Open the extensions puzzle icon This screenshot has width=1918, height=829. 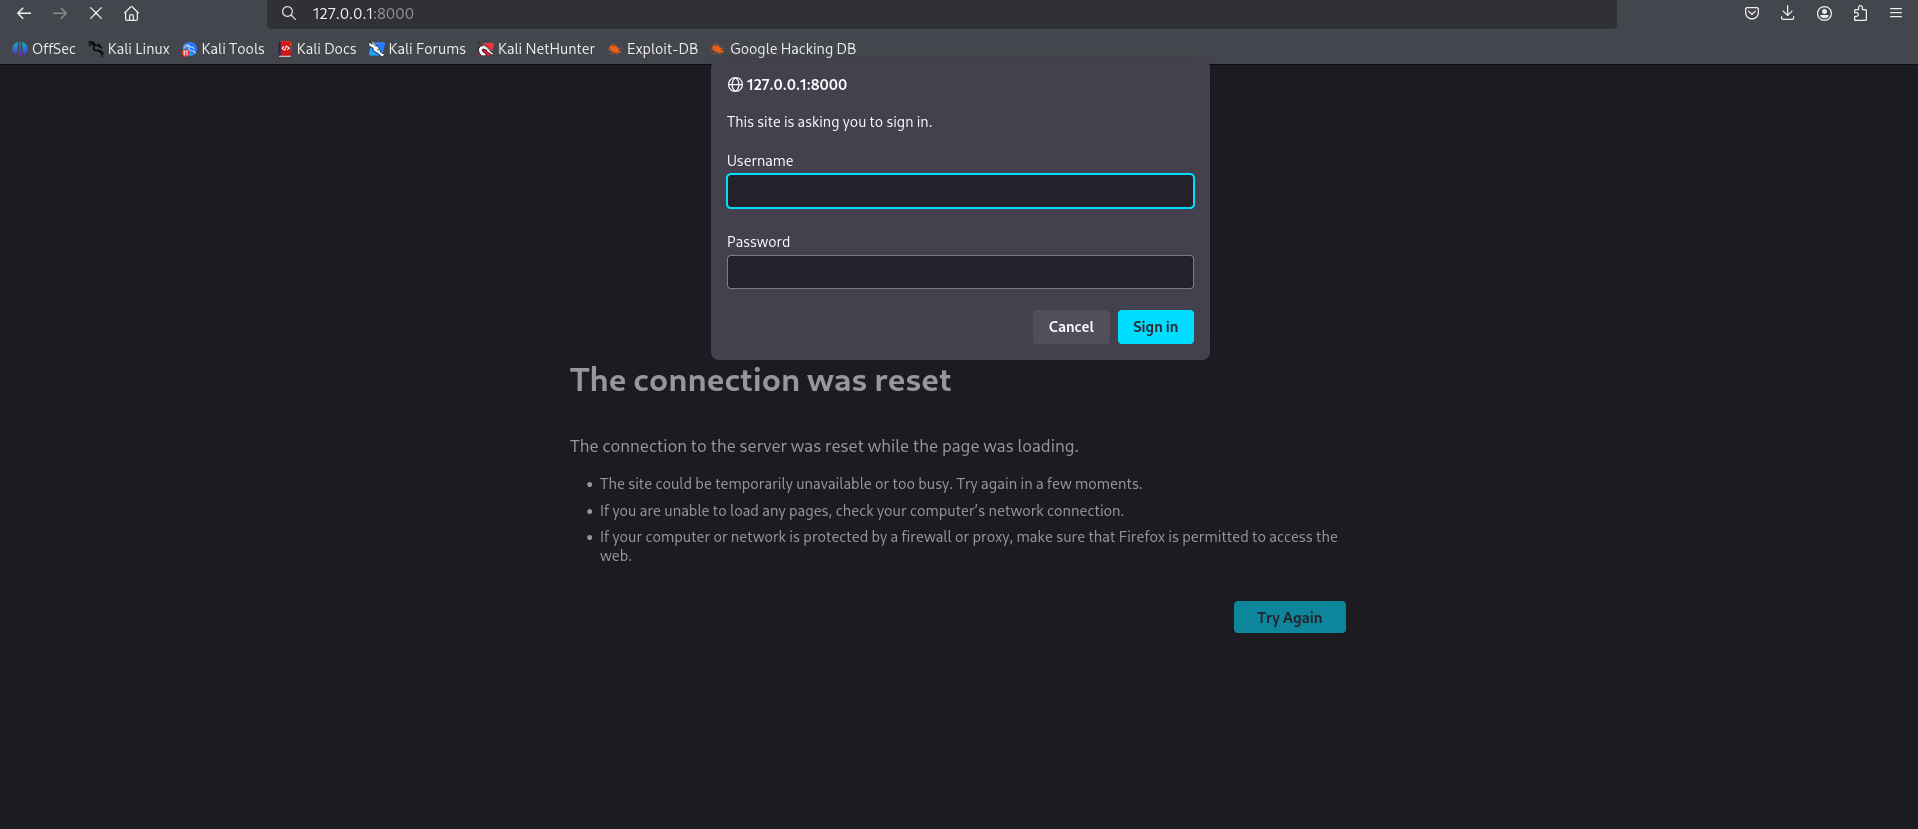pyautogui.click(x=1860, y=14)
